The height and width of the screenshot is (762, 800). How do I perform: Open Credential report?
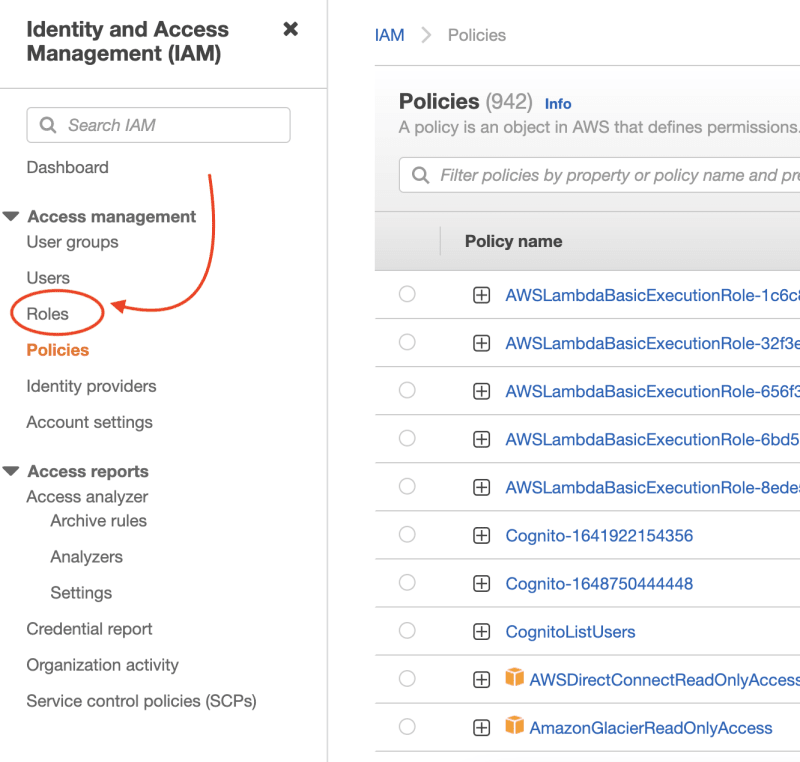89,629
